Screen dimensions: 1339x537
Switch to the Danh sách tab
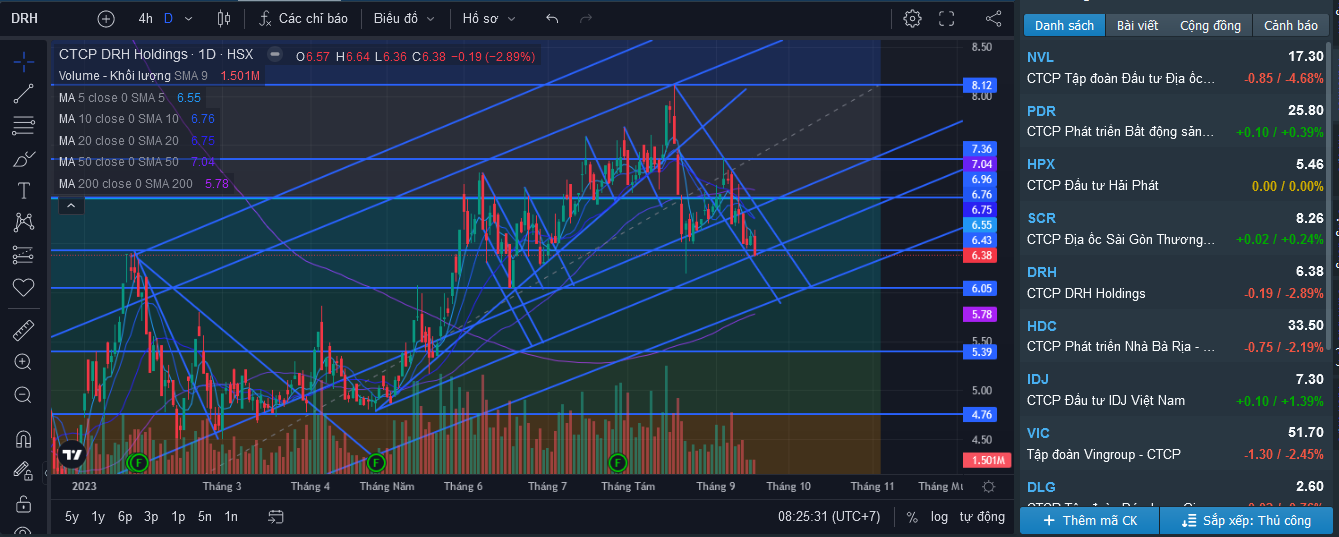1064,26
